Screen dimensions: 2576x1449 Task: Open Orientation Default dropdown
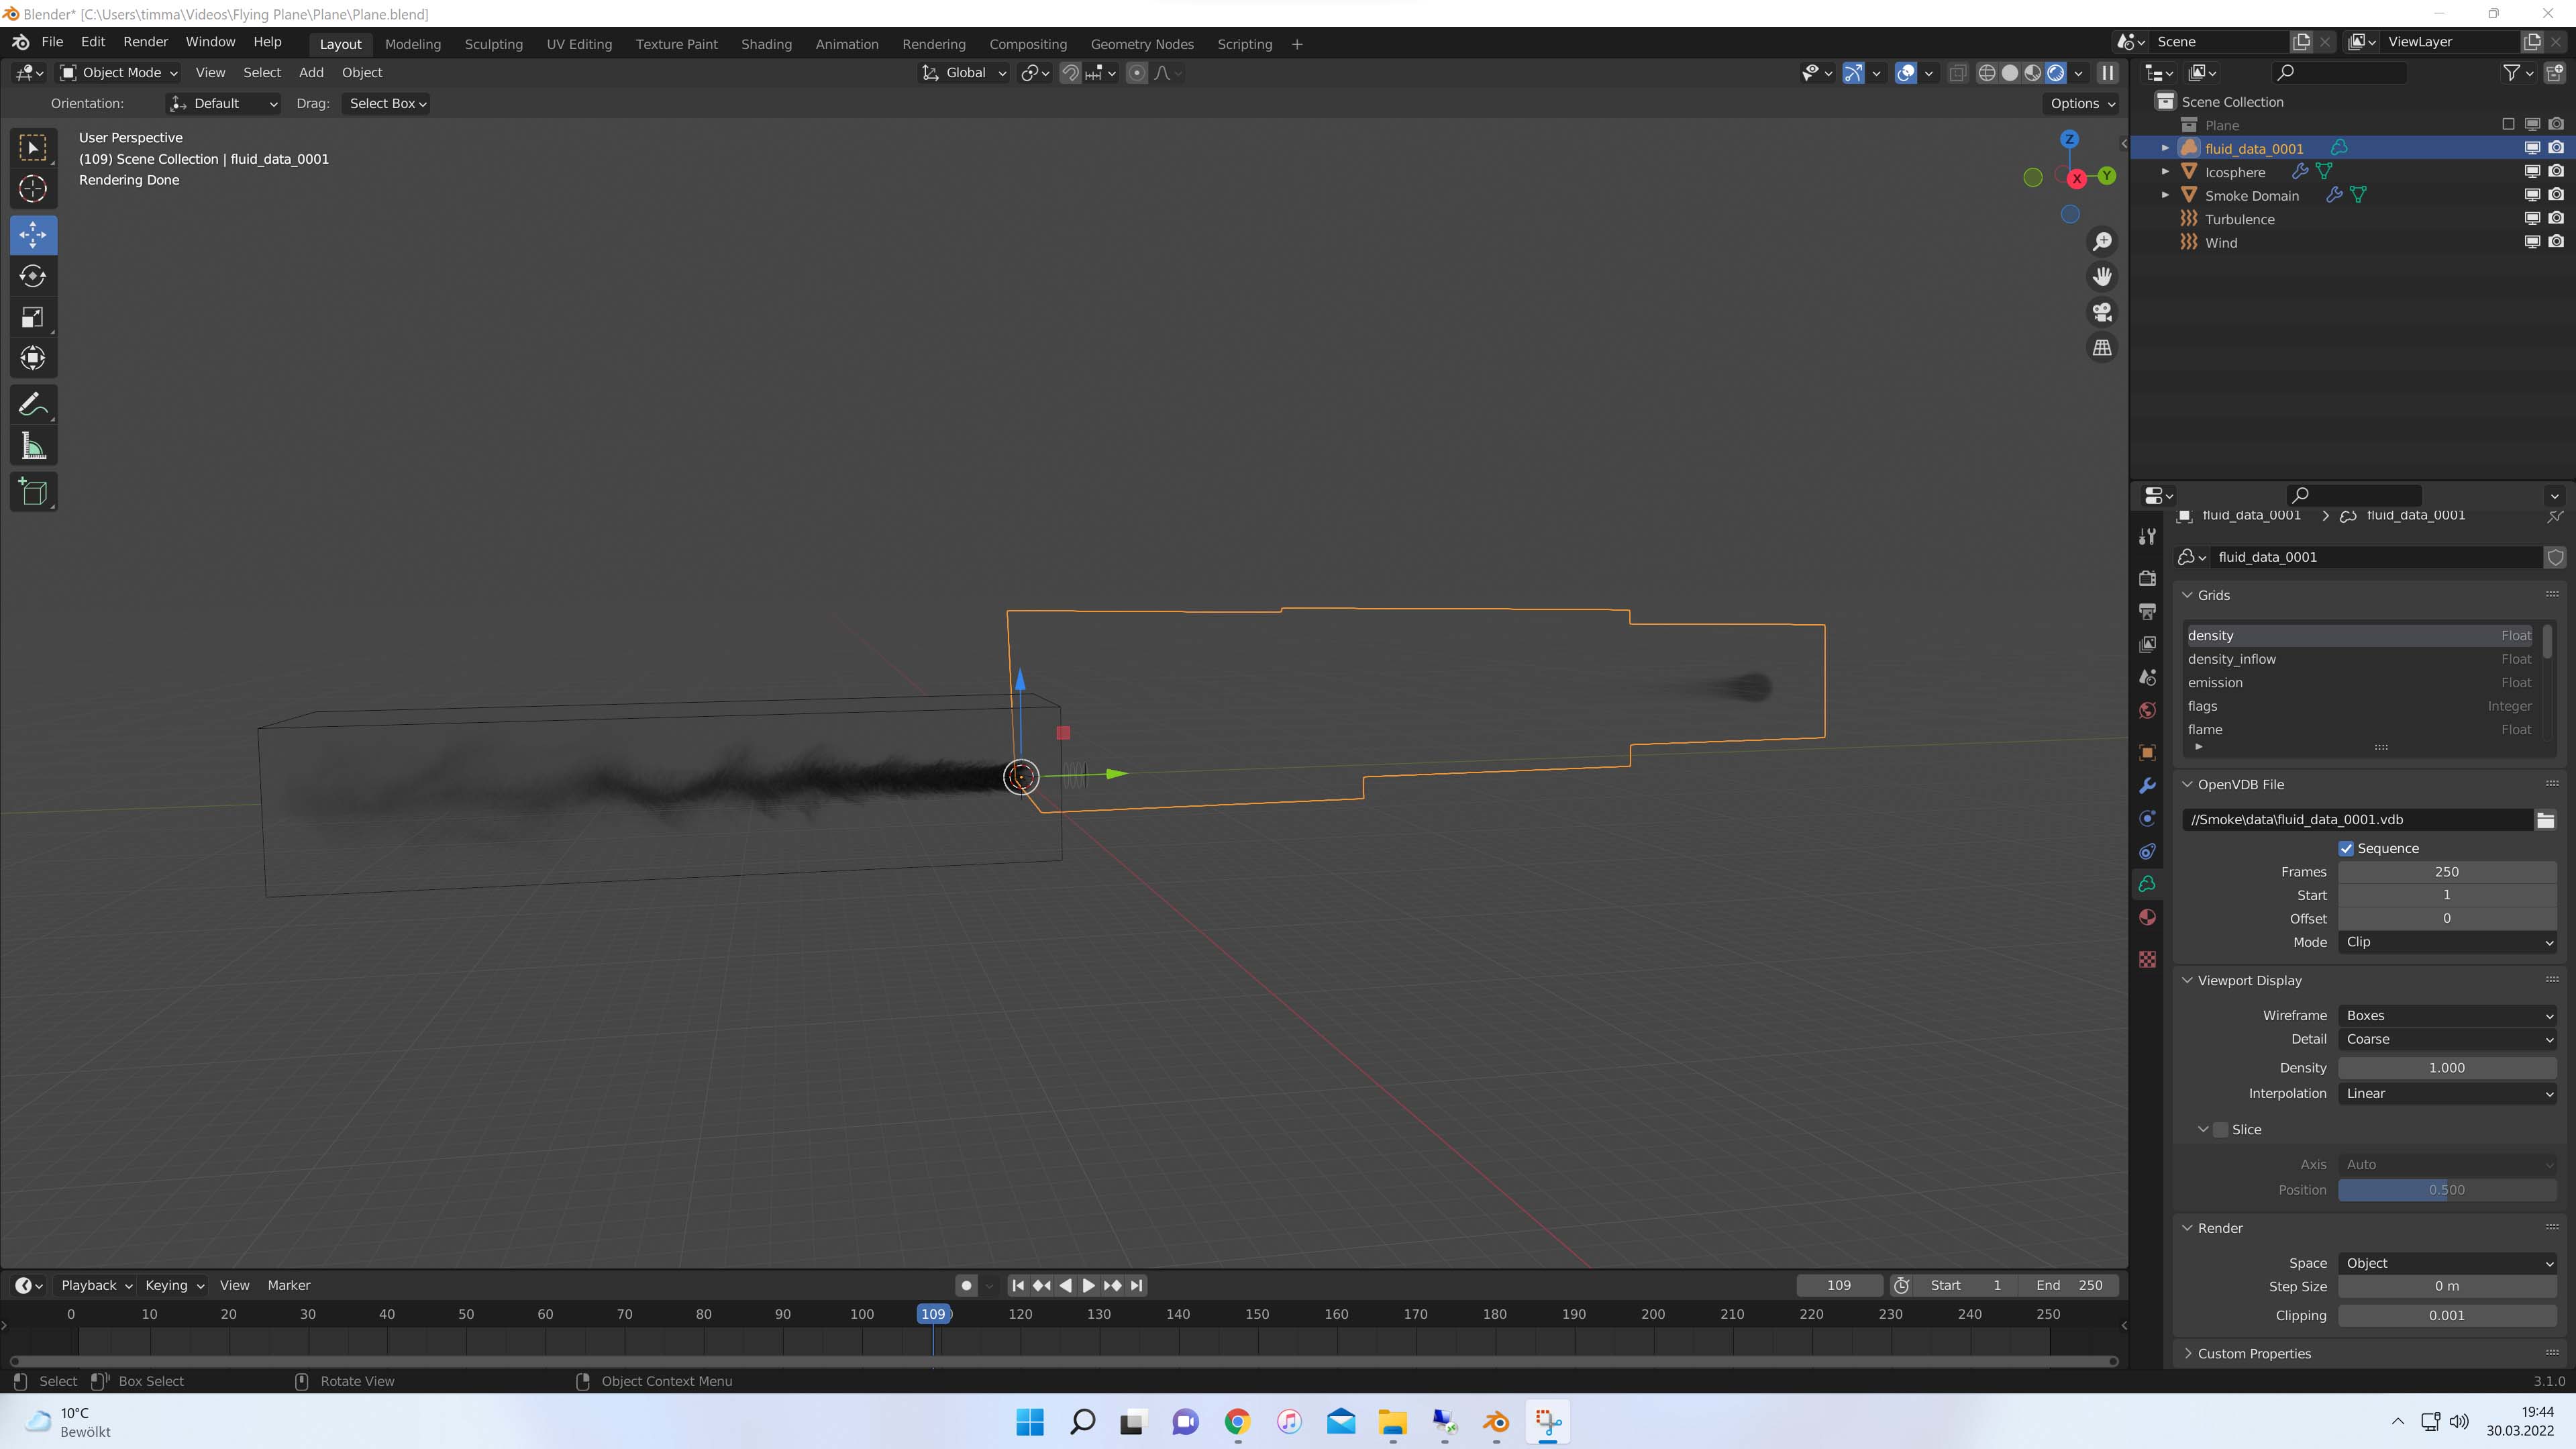coord(223,104)
